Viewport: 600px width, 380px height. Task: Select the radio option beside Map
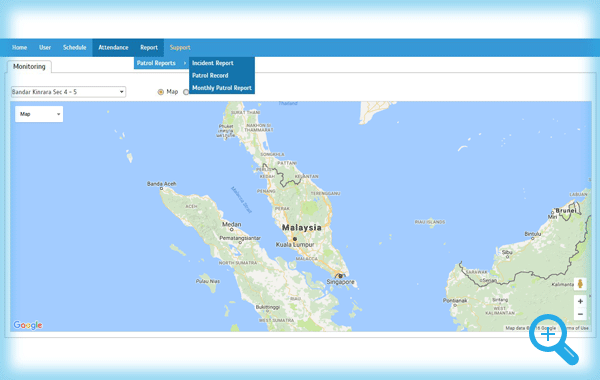186,92
